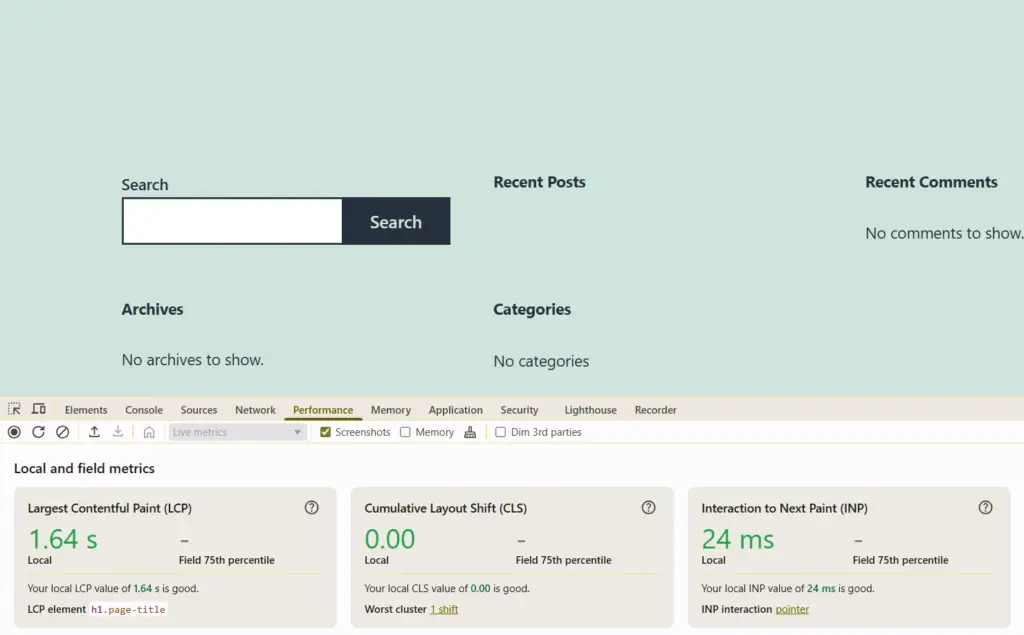Click Largest Contentful Paint (LCP) title
Viewport: 1024px width, 635px height.
pos(110,508)
